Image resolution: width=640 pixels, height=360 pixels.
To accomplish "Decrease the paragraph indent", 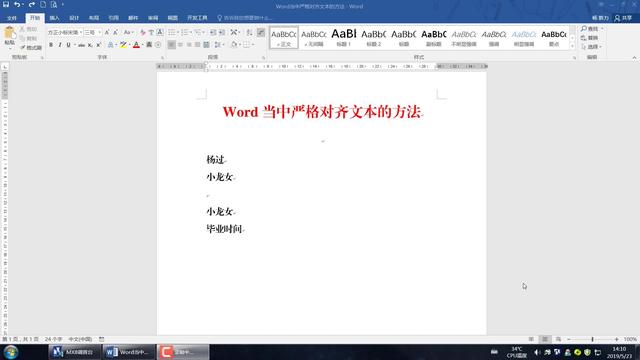I will point(213,32).
